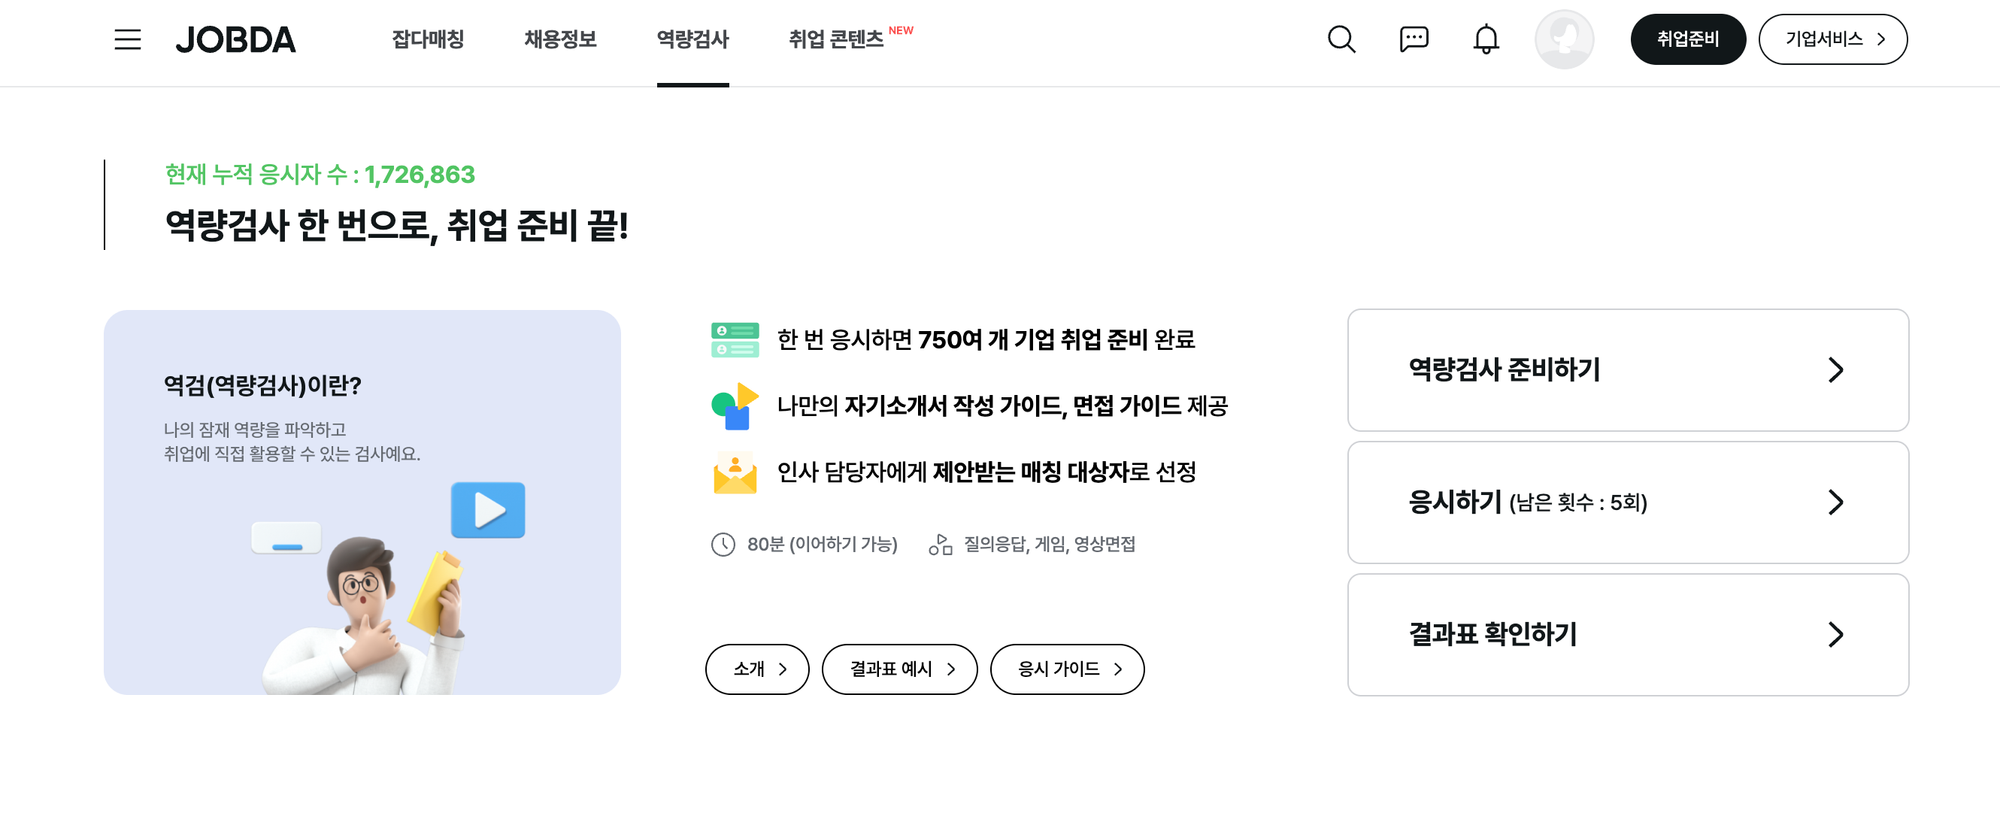Open the user profile avatar

(x=1564, y=40)
